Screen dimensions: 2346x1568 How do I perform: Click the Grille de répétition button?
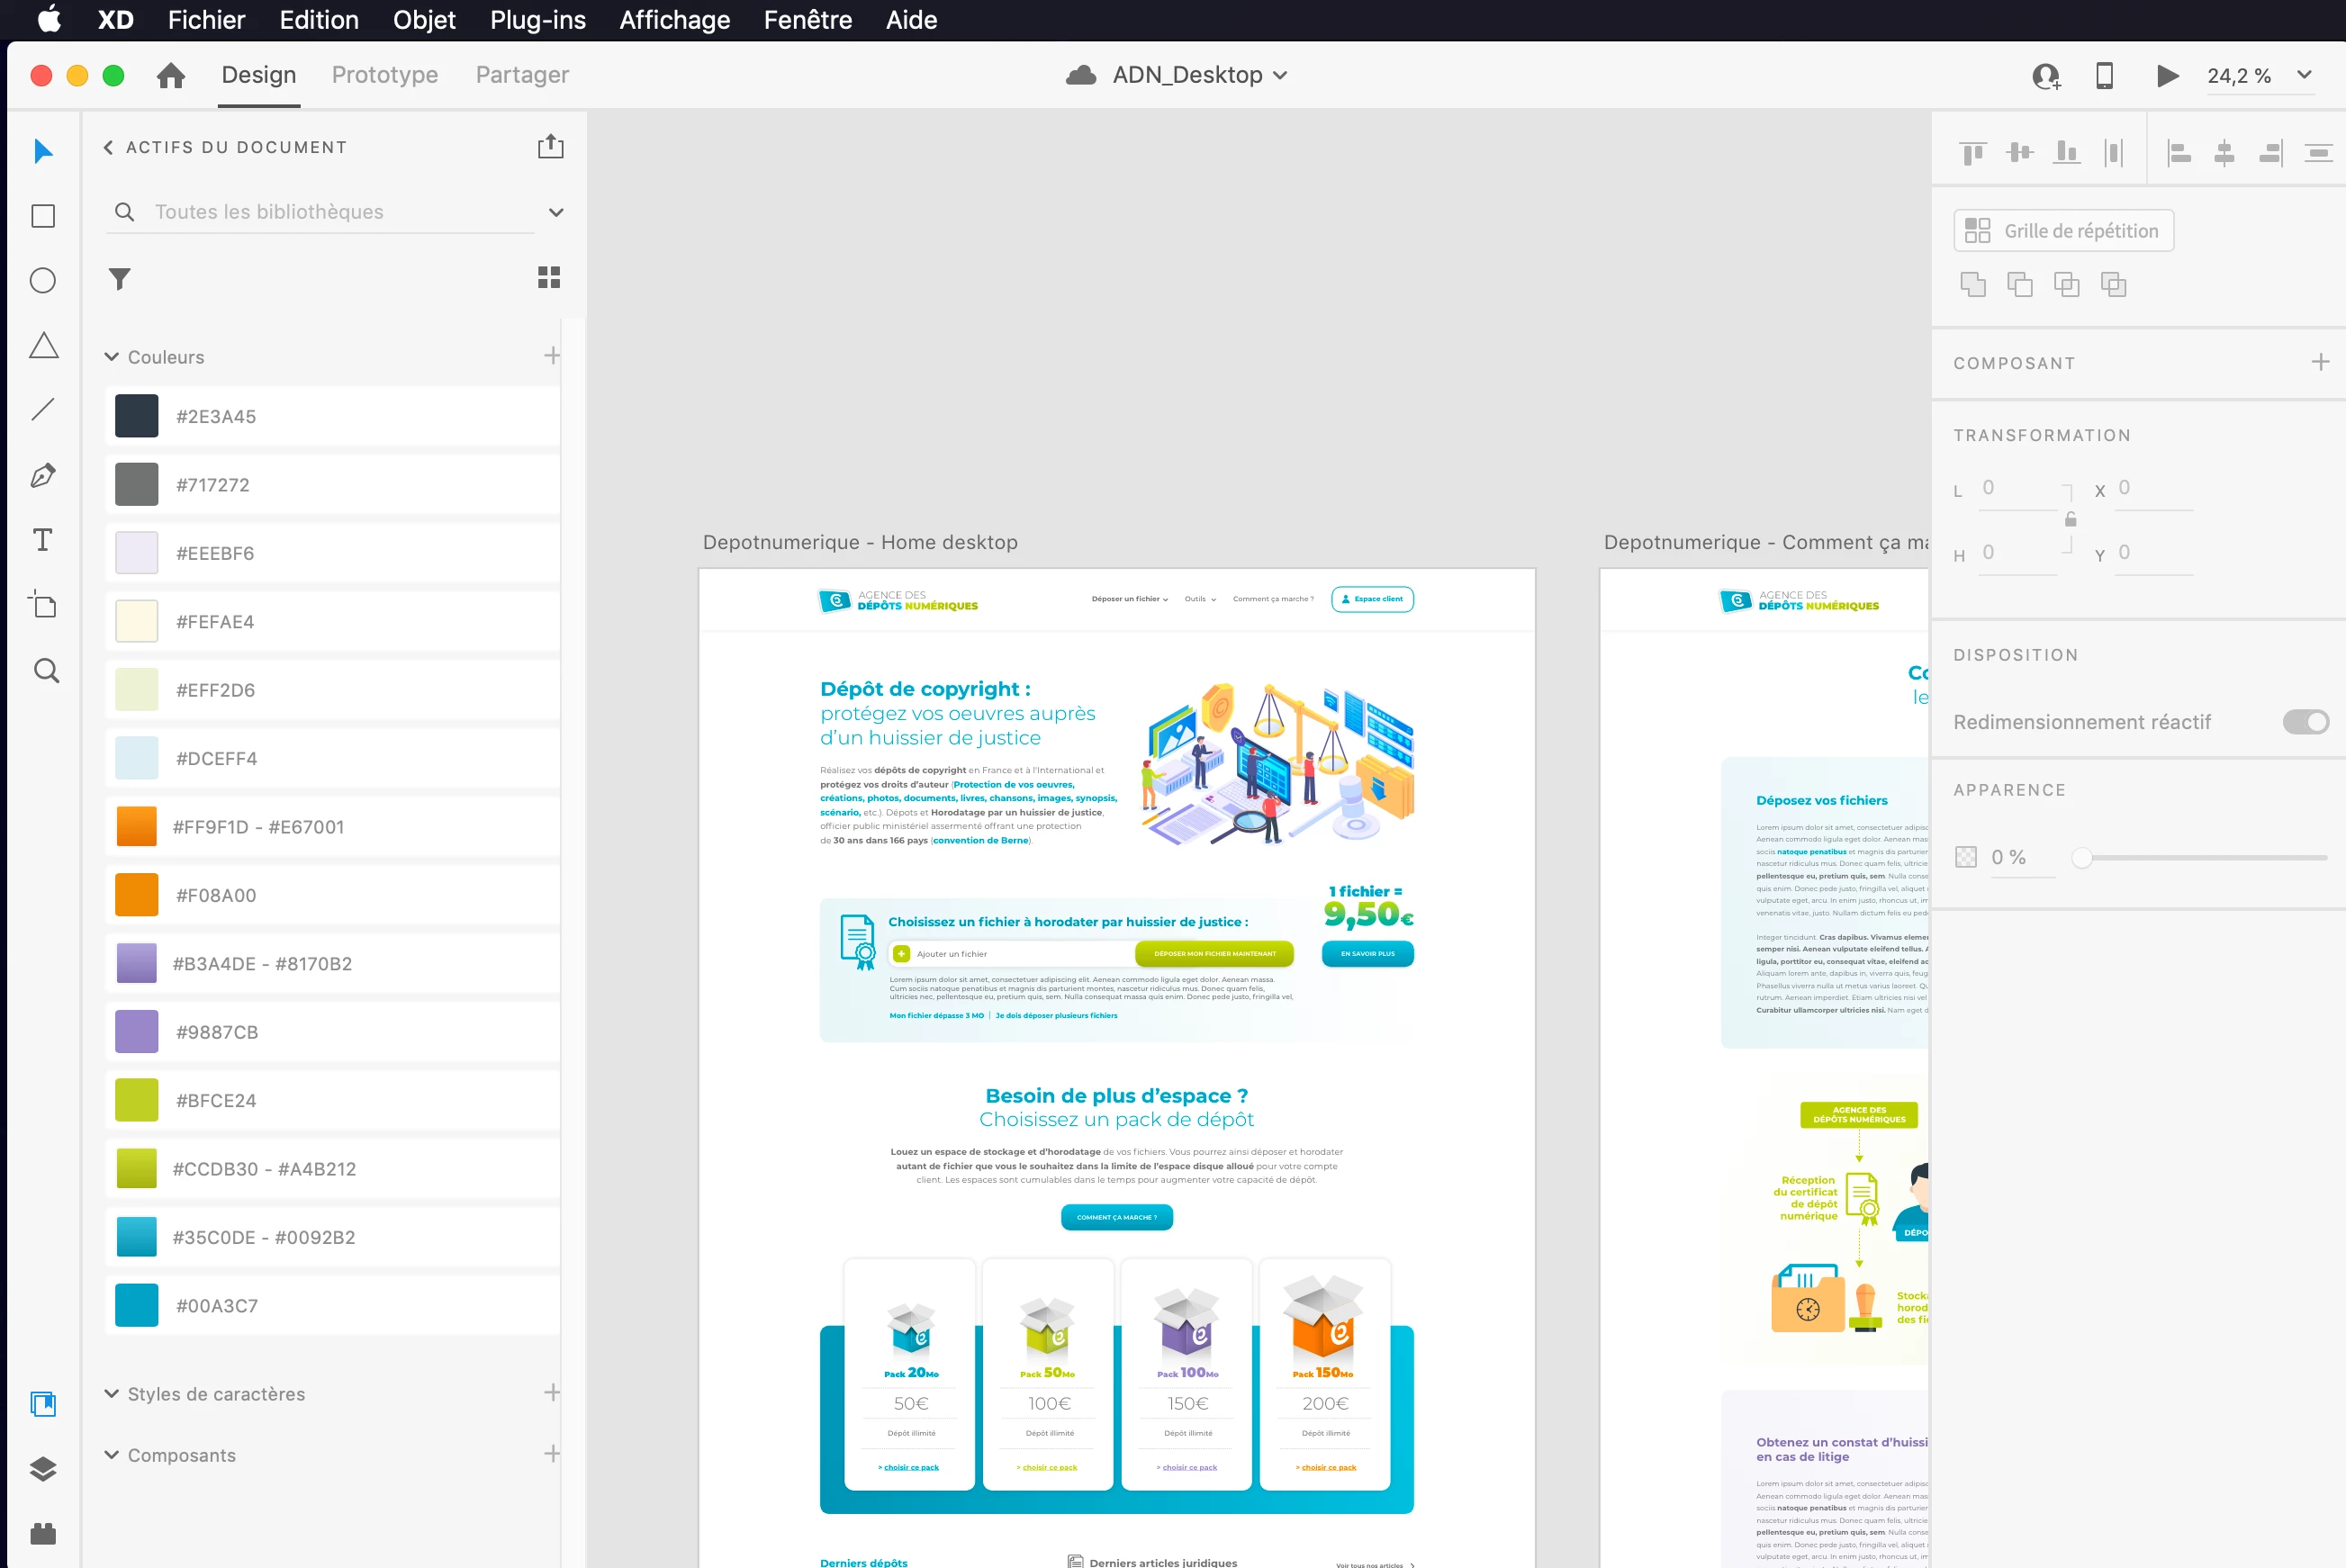(2063, 231)
